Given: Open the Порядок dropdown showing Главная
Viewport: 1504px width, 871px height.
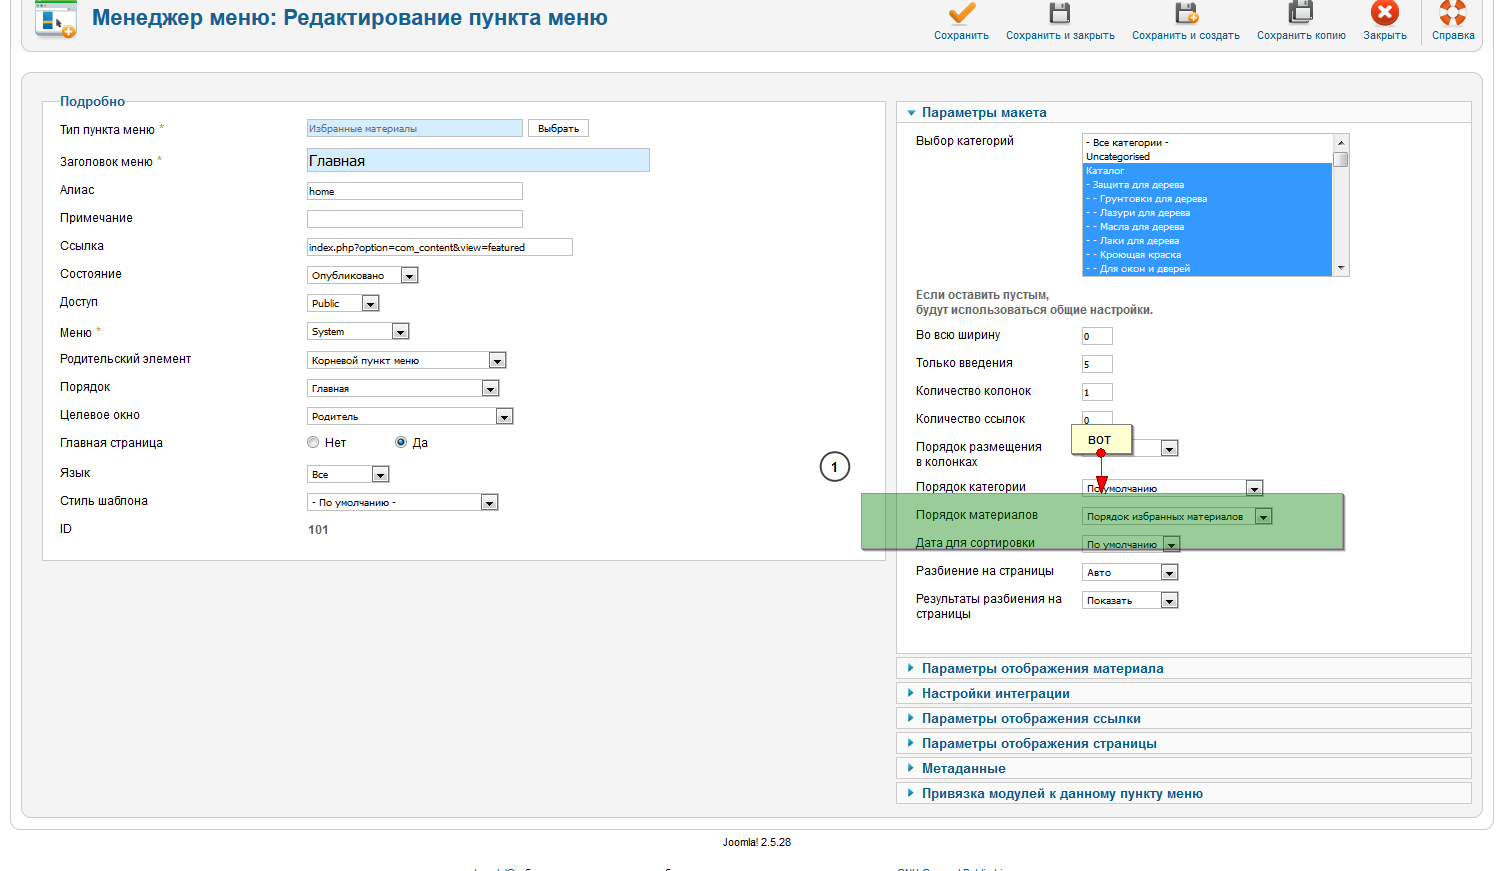Looking at the screenshot, I should tap(402, 388).
